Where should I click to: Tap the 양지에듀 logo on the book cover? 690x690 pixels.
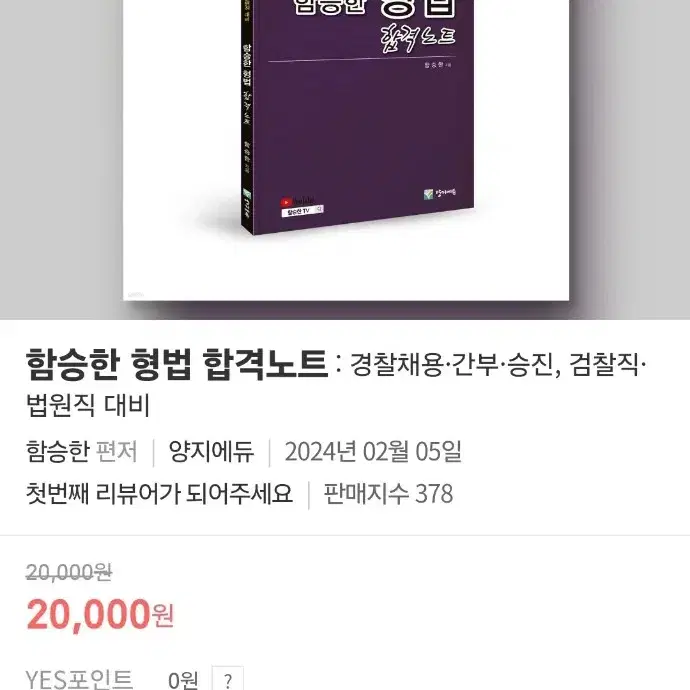(x=440, y=193)
